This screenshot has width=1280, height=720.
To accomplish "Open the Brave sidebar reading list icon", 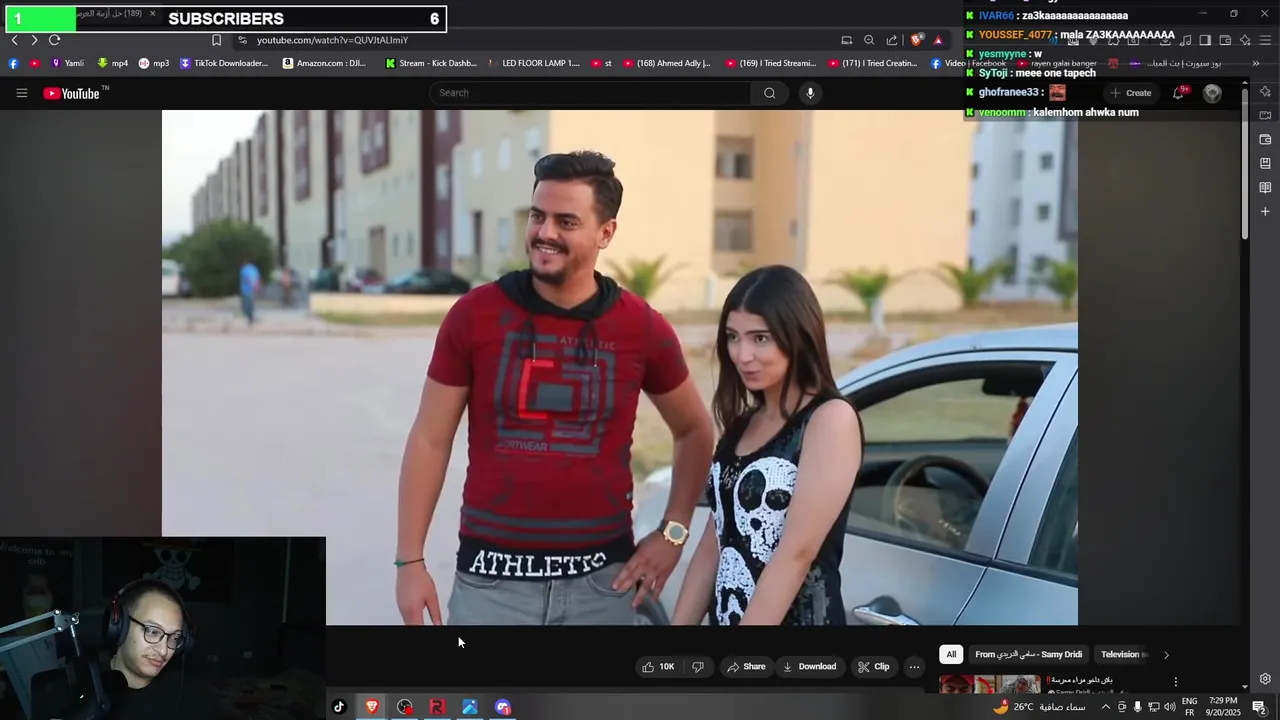I will coord(1265,187).
